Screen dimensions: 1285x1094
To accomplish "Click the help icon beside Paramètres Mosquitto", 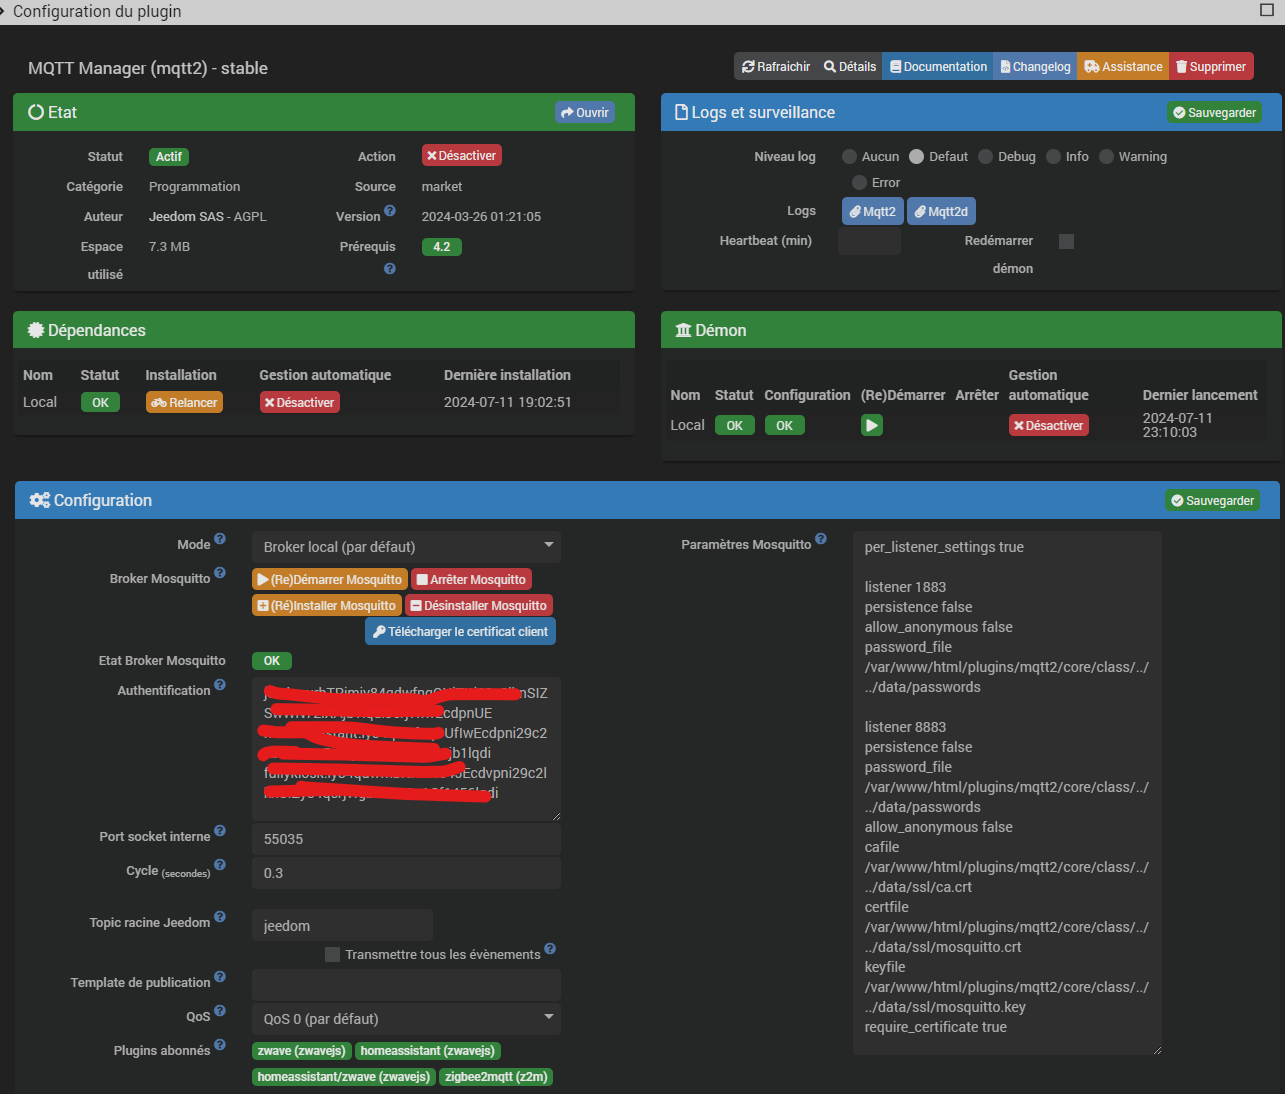I will [x=821, y=539].
